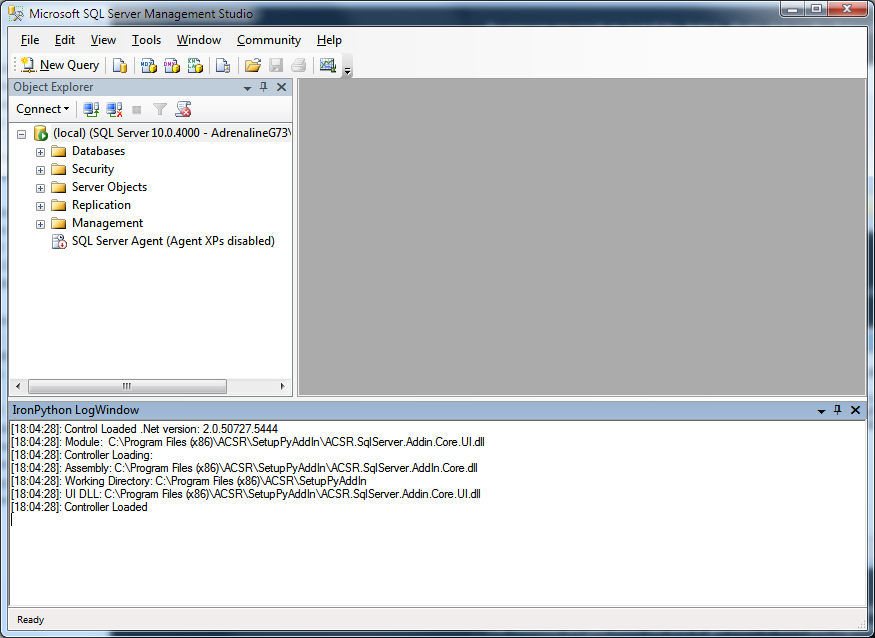Viewport: 875px width, 638px height.
Task: Open the Window menu
Action: coord(199,40)
